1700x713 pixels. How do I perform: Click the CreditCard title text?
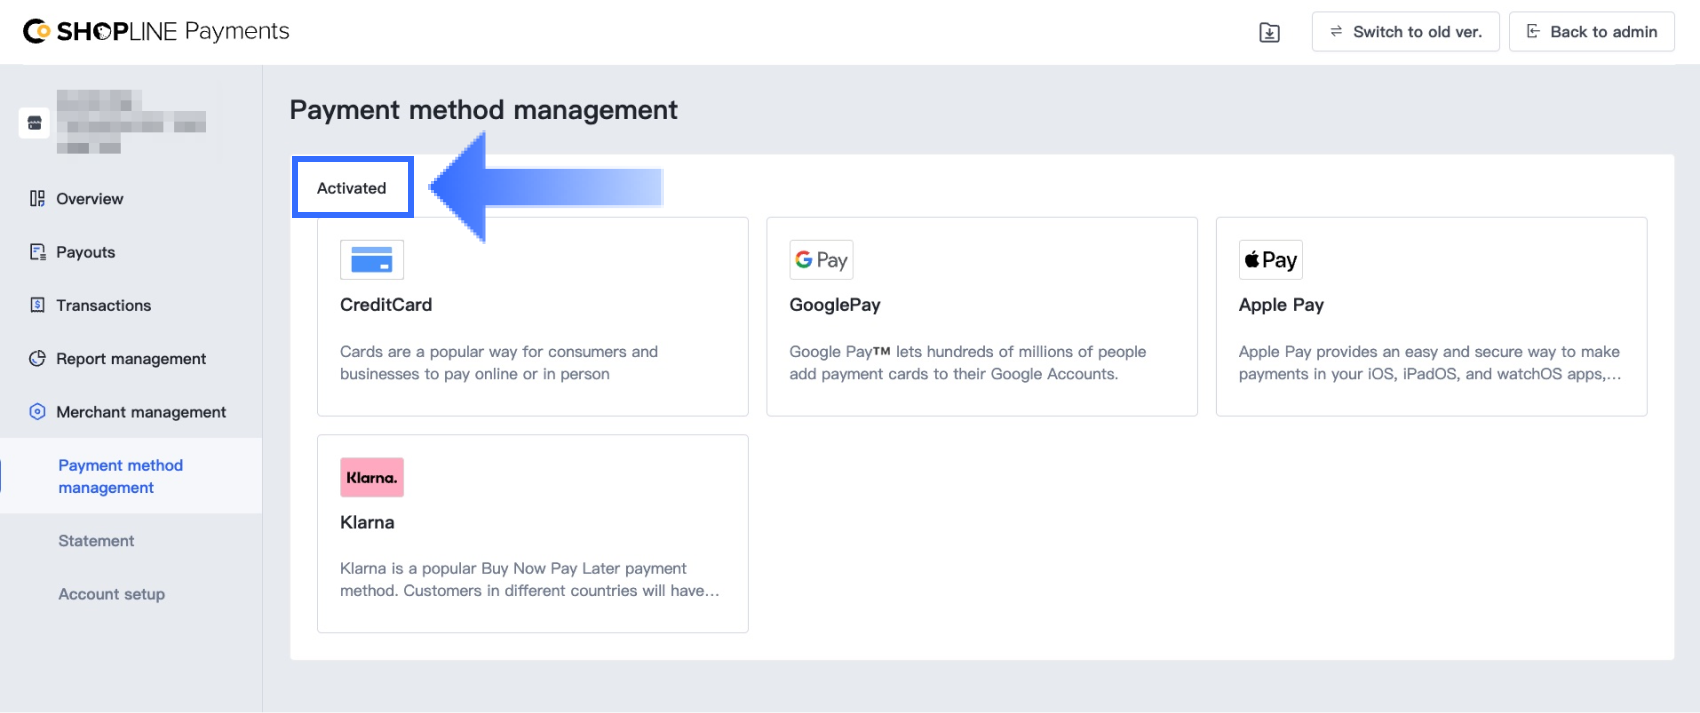pos(386,305)
